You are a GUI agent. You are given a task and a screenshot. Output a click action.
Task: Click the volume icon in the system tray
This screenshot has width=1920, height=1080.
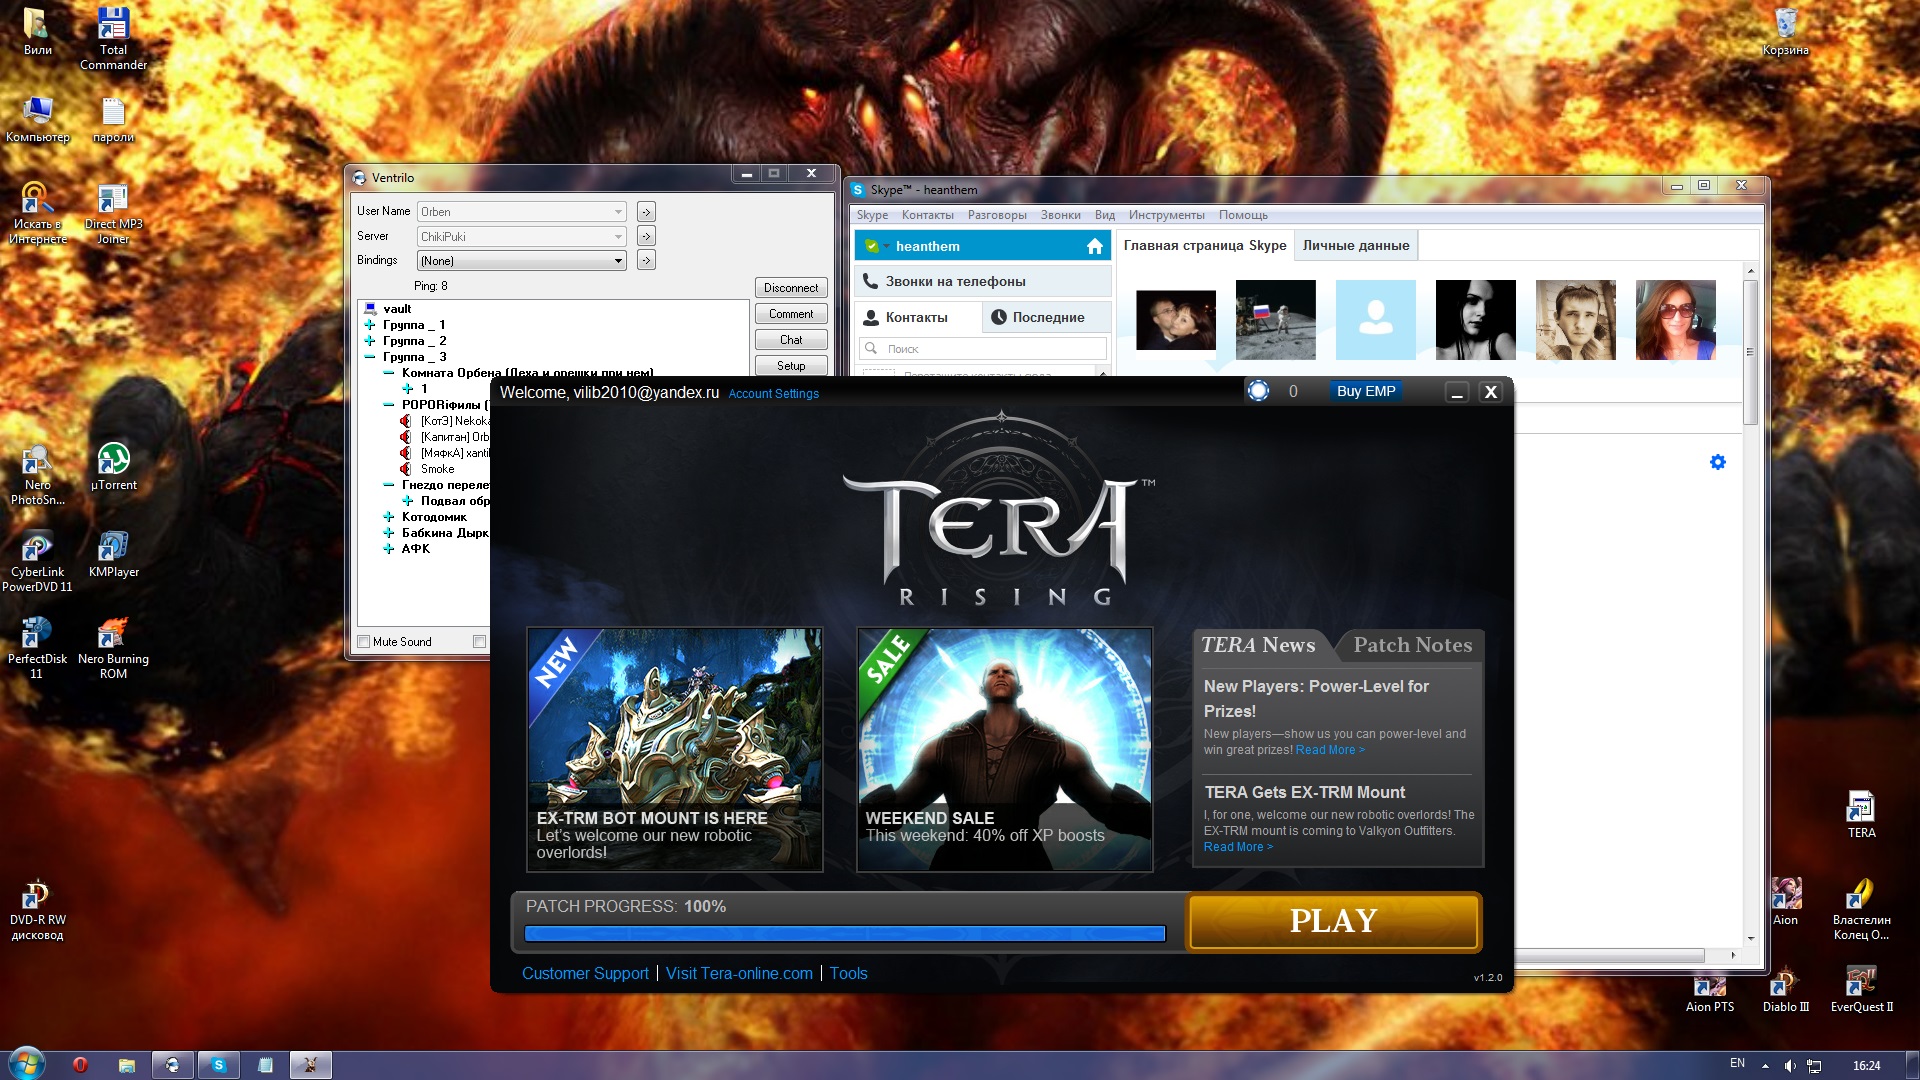[x=1790, y=1066]
